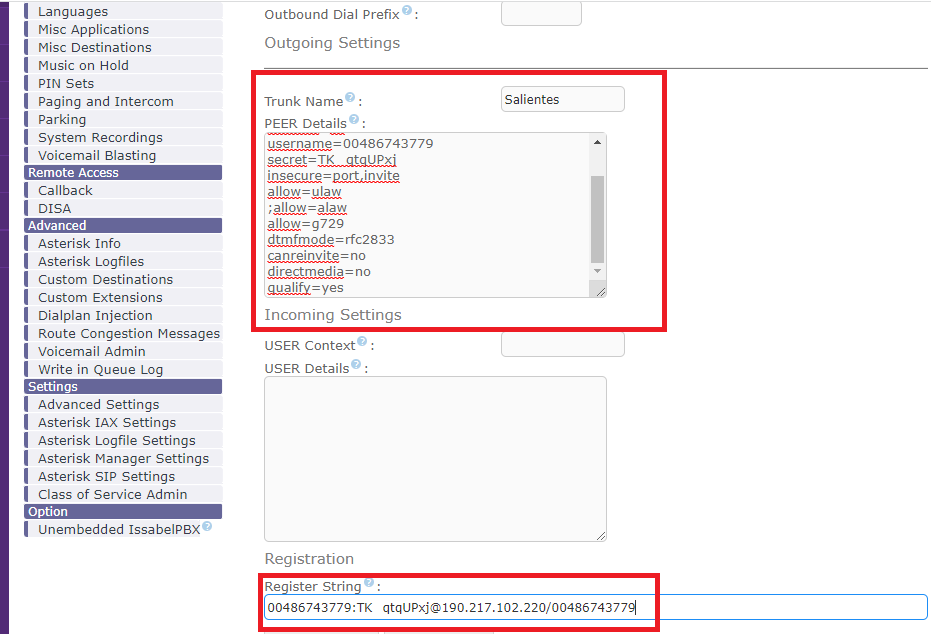
Task: Click help icon next to Trunk Name
Action: click(x=350, y=97)
